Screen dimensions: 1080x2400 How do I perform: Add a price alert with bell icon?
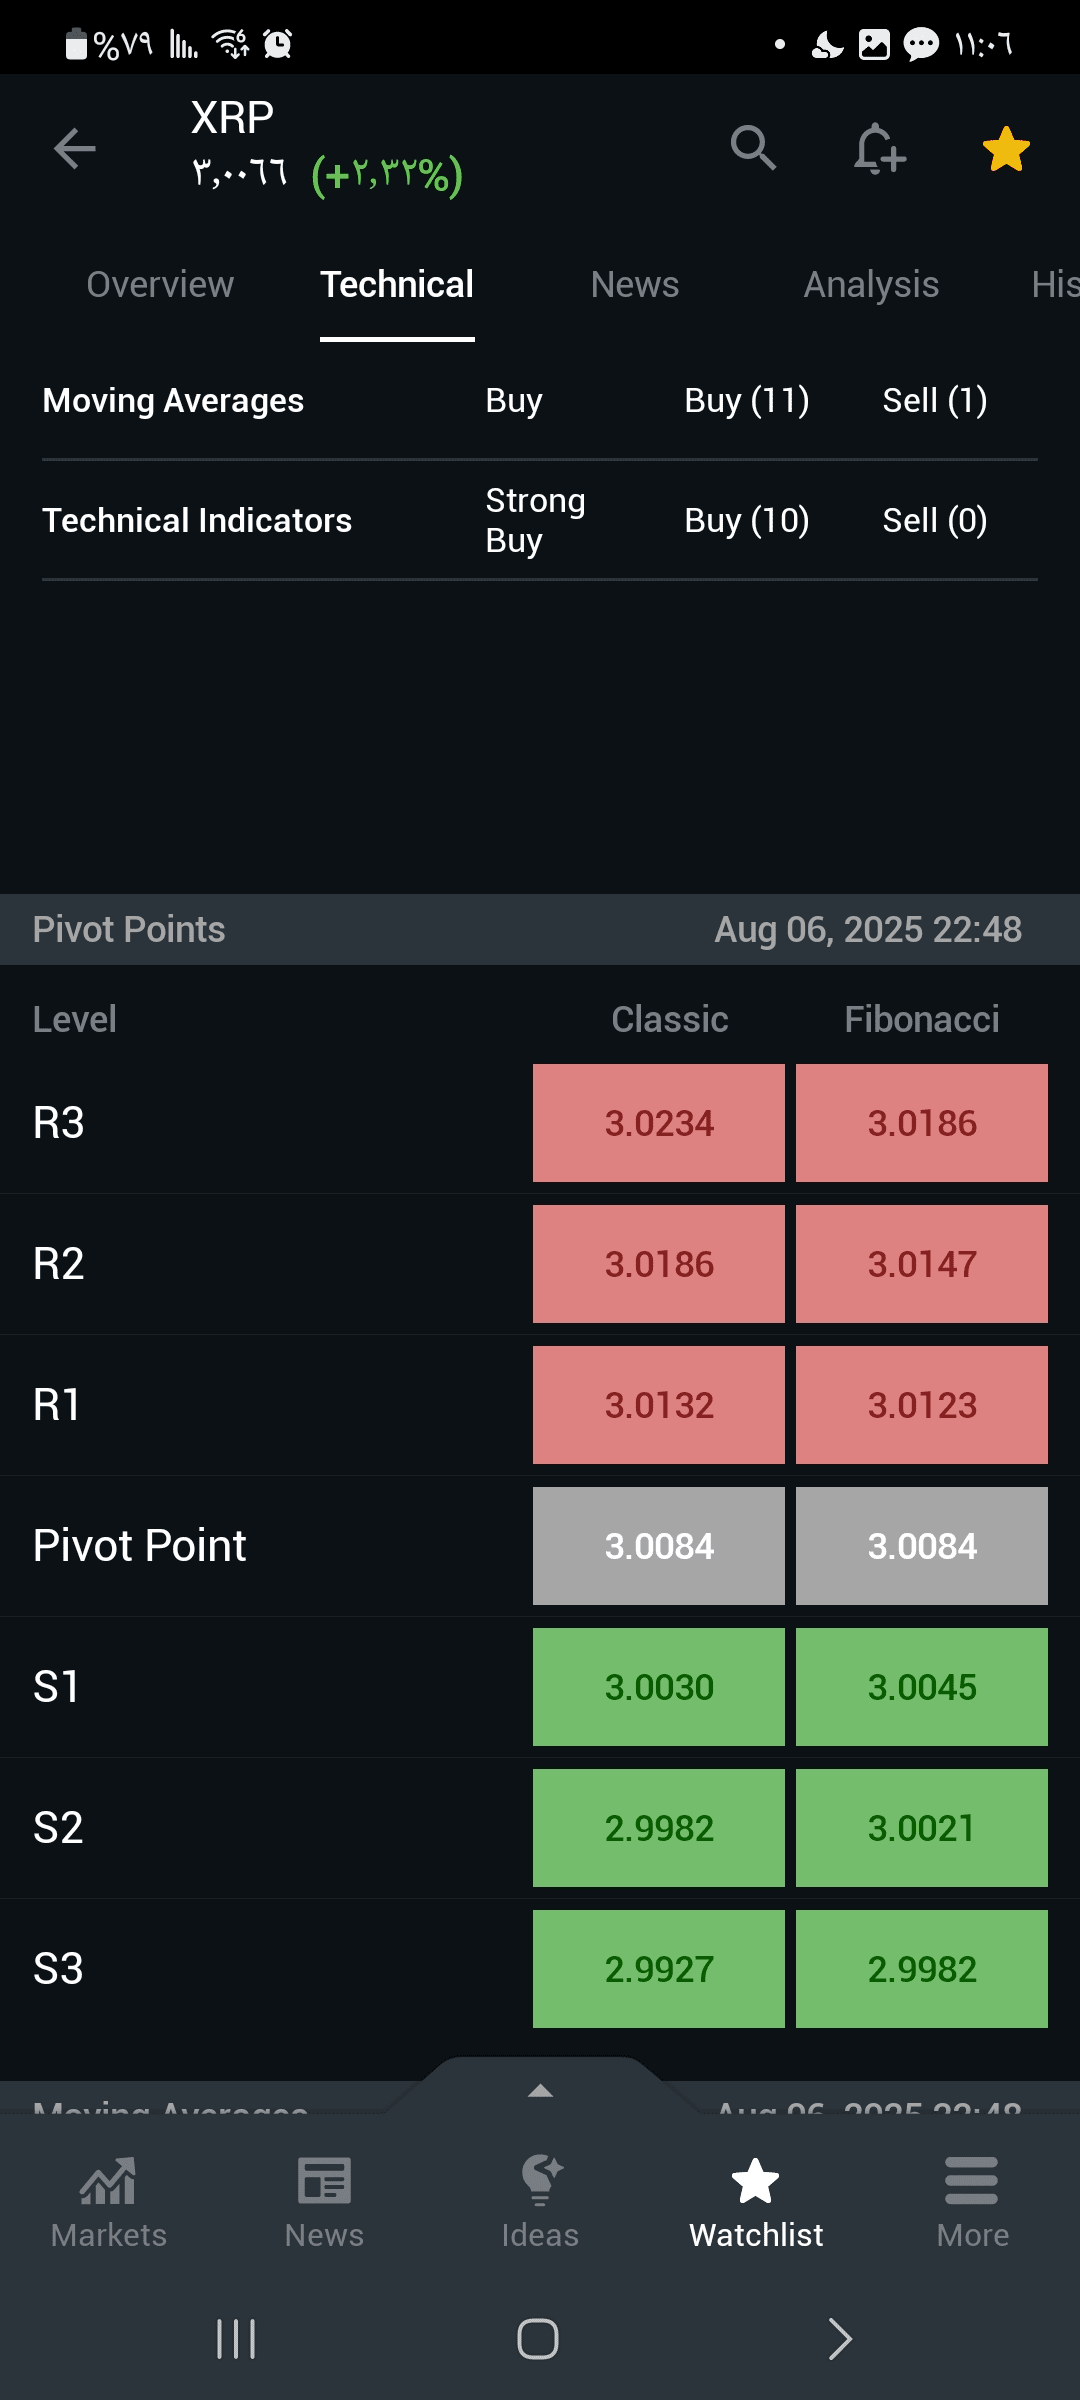(x=879, y=149)
